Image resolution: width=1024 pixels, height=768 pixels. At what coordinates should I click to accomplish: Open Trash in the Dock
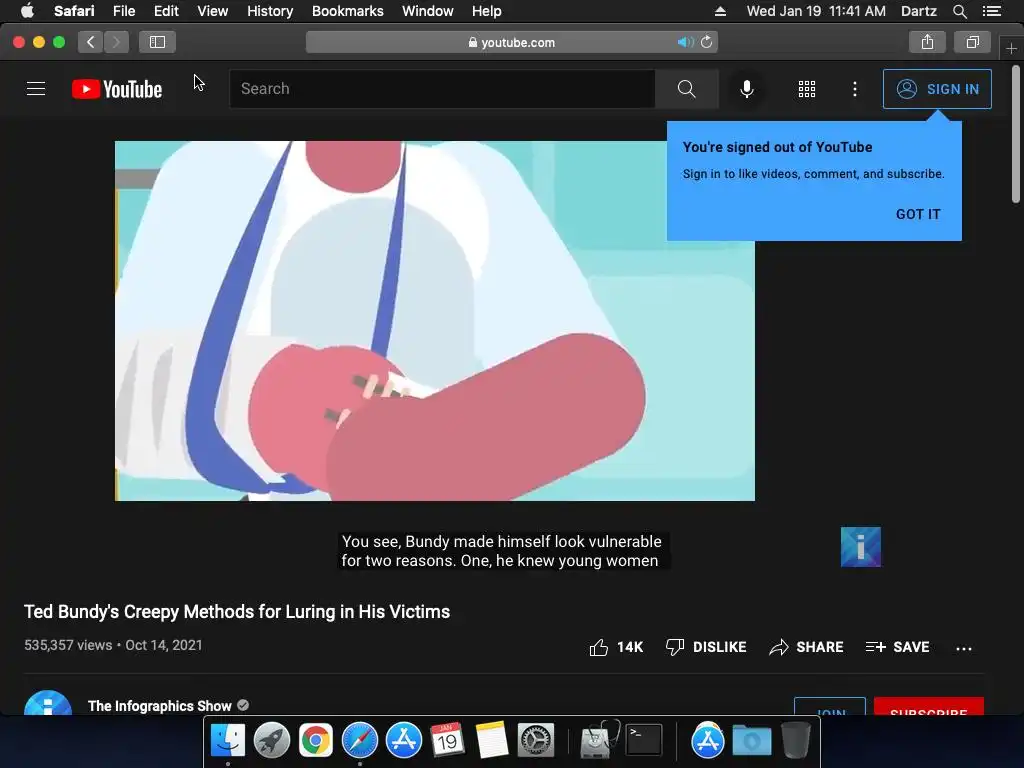(795, 741)
